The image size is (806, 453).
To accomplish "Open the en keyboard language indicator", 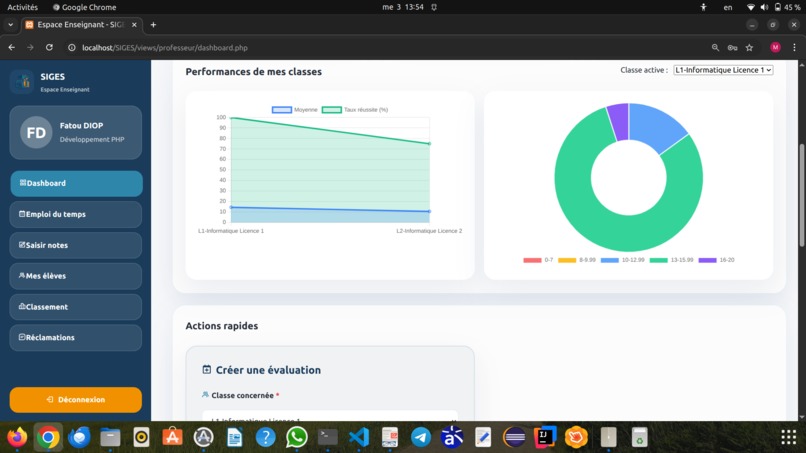I will (728, 7).
